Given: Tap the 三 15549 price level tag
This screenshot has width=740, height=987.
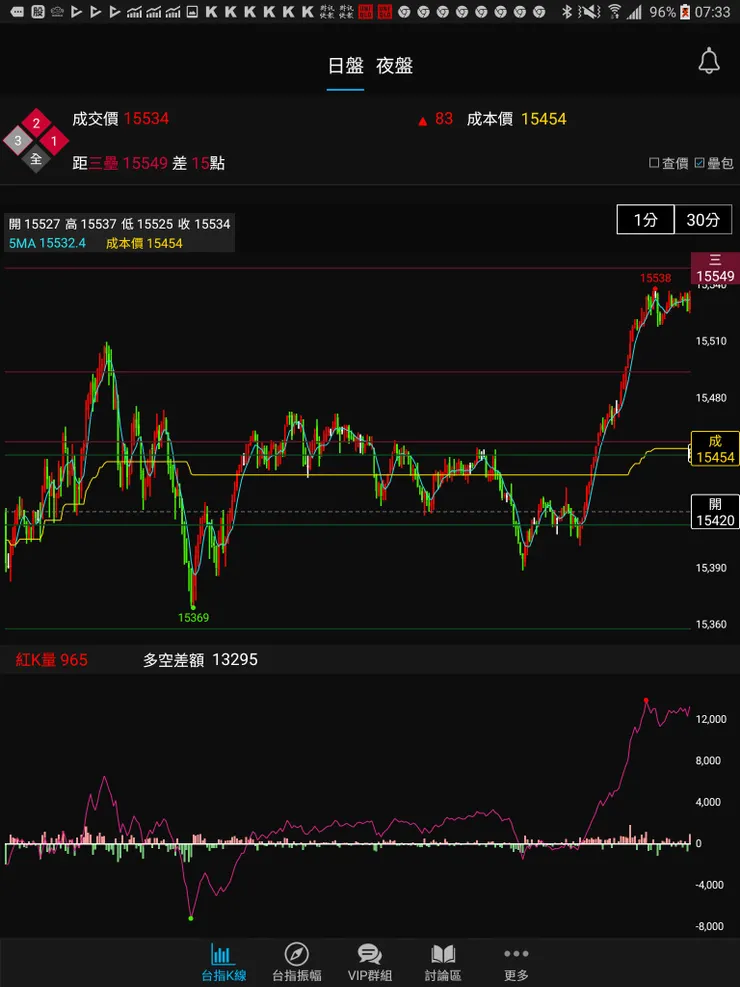Looking at the screenshot, I should click(x=715, y=269).
